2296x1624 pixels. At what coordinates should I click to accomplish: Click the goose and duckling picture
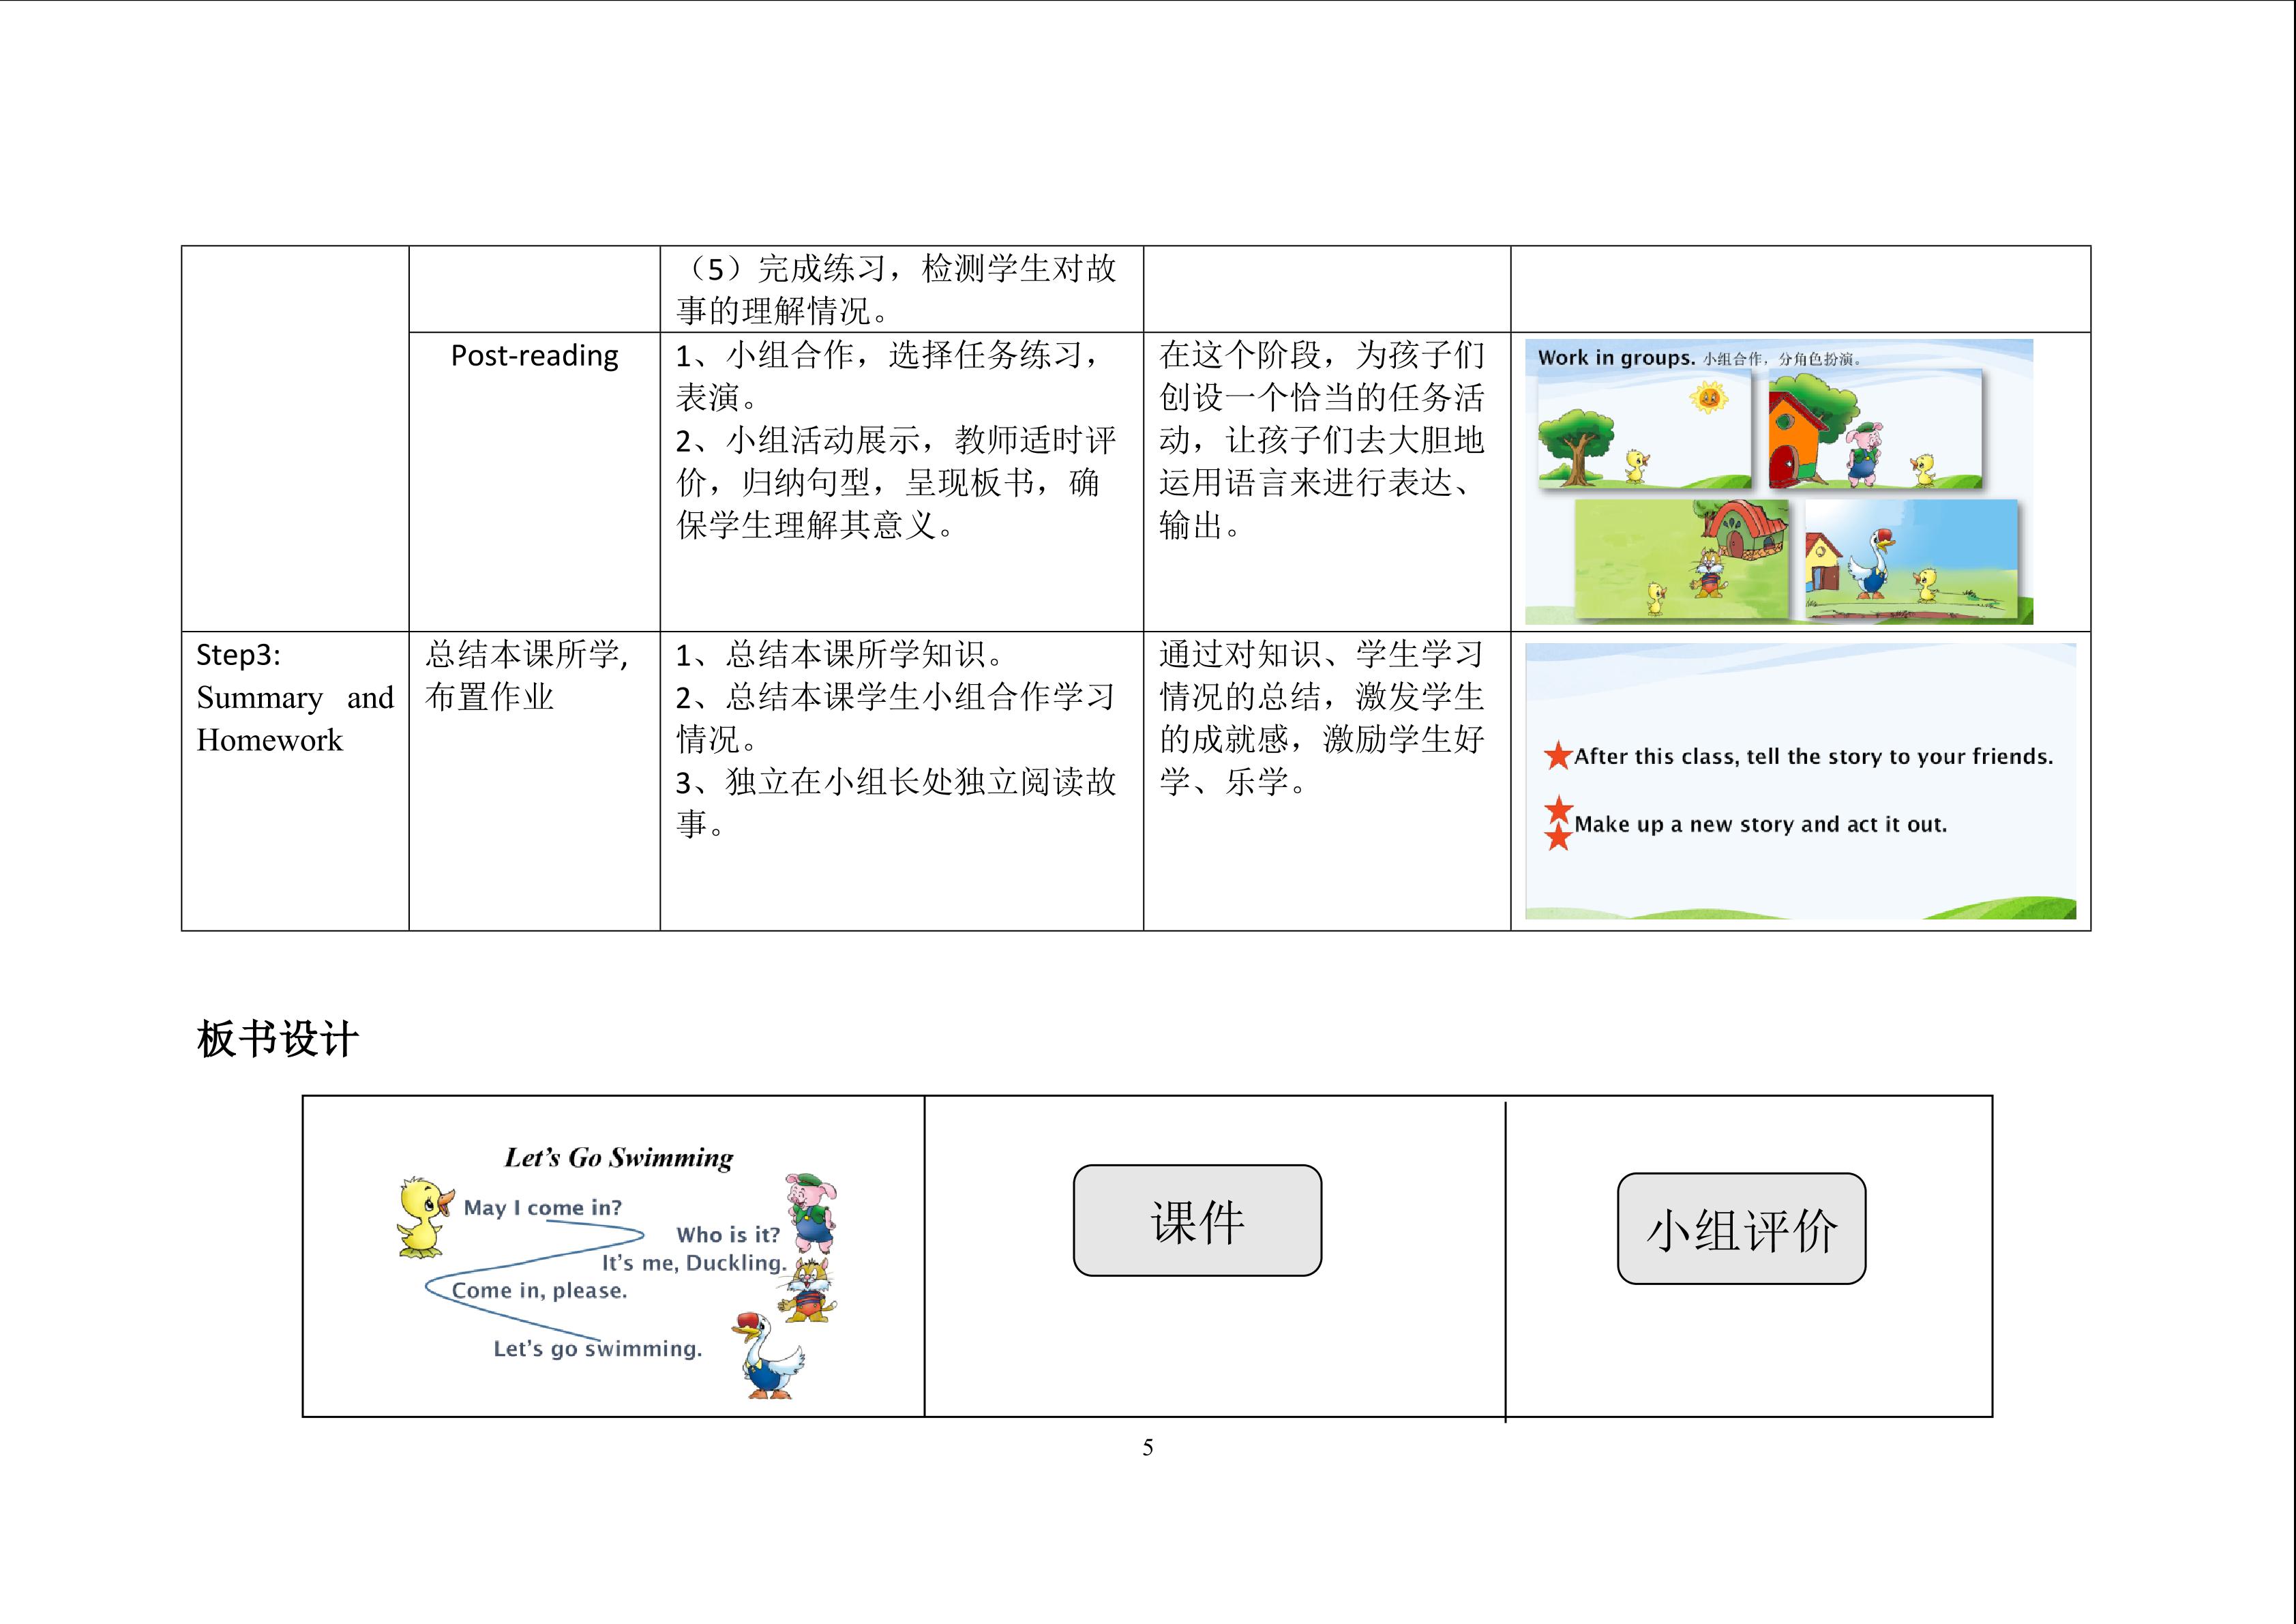click(x=1911, y=559)
